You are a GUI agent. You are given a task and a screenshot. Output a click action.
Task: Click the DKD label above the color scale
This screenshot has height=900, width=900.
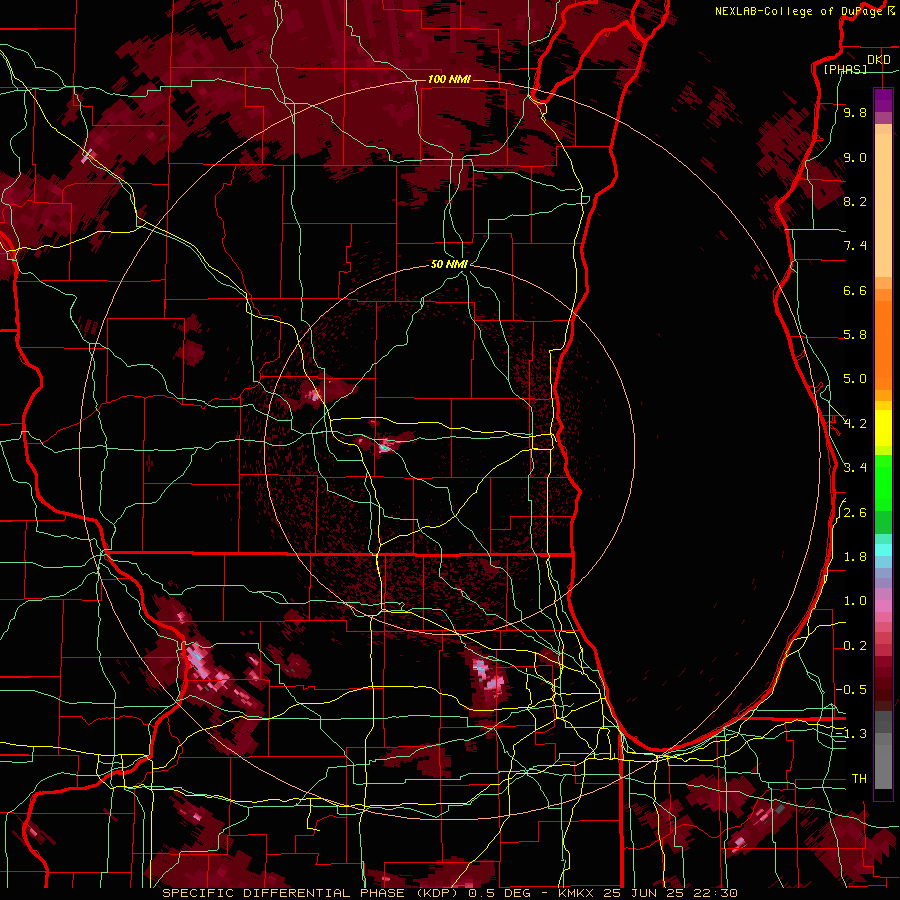point(879,60)
